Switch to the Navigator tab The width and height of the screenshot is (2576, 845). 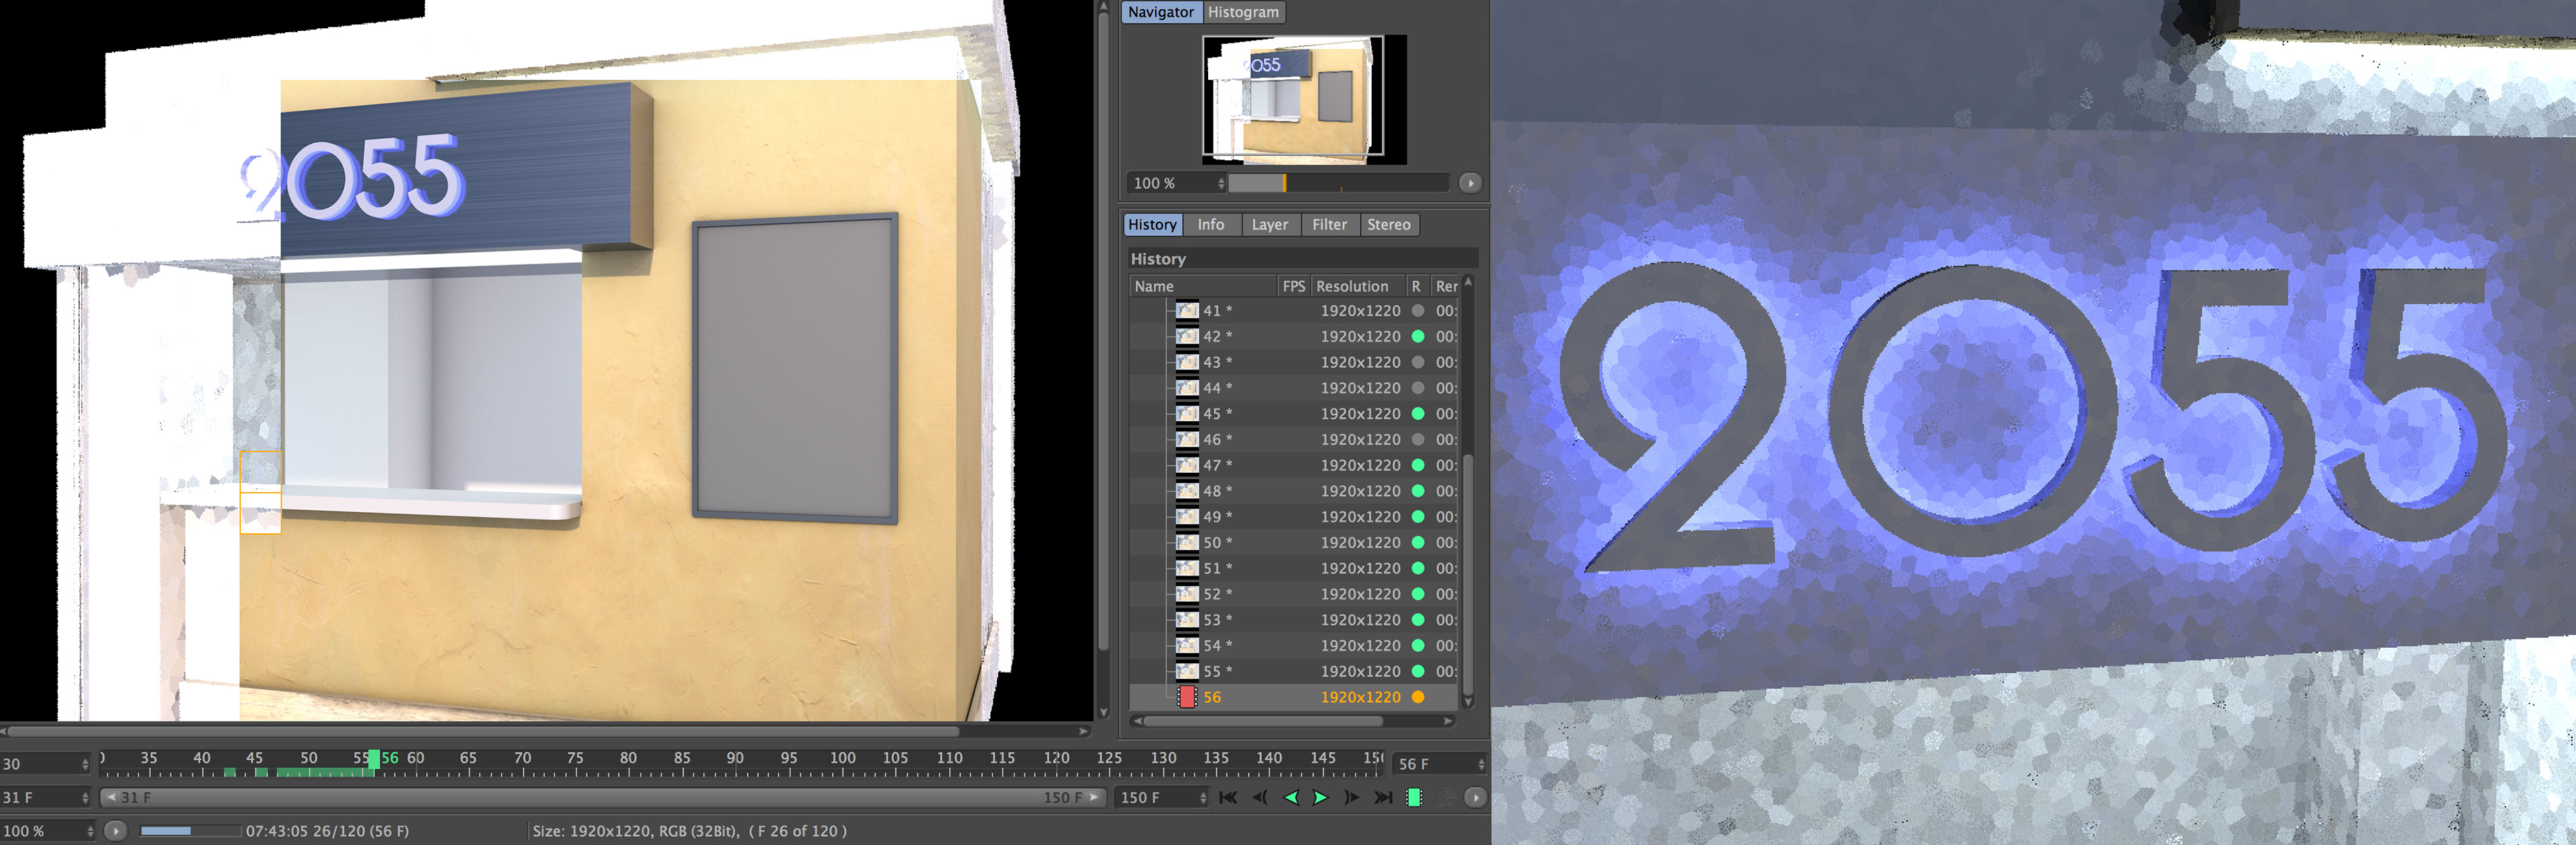click(1160, 12)
